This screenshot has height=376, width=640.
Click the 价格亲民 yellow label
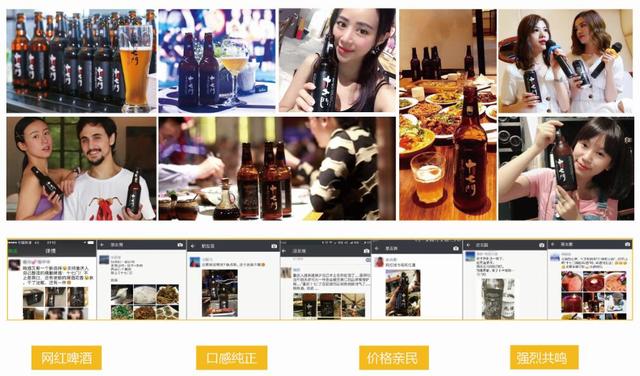(x=393, y=358)
